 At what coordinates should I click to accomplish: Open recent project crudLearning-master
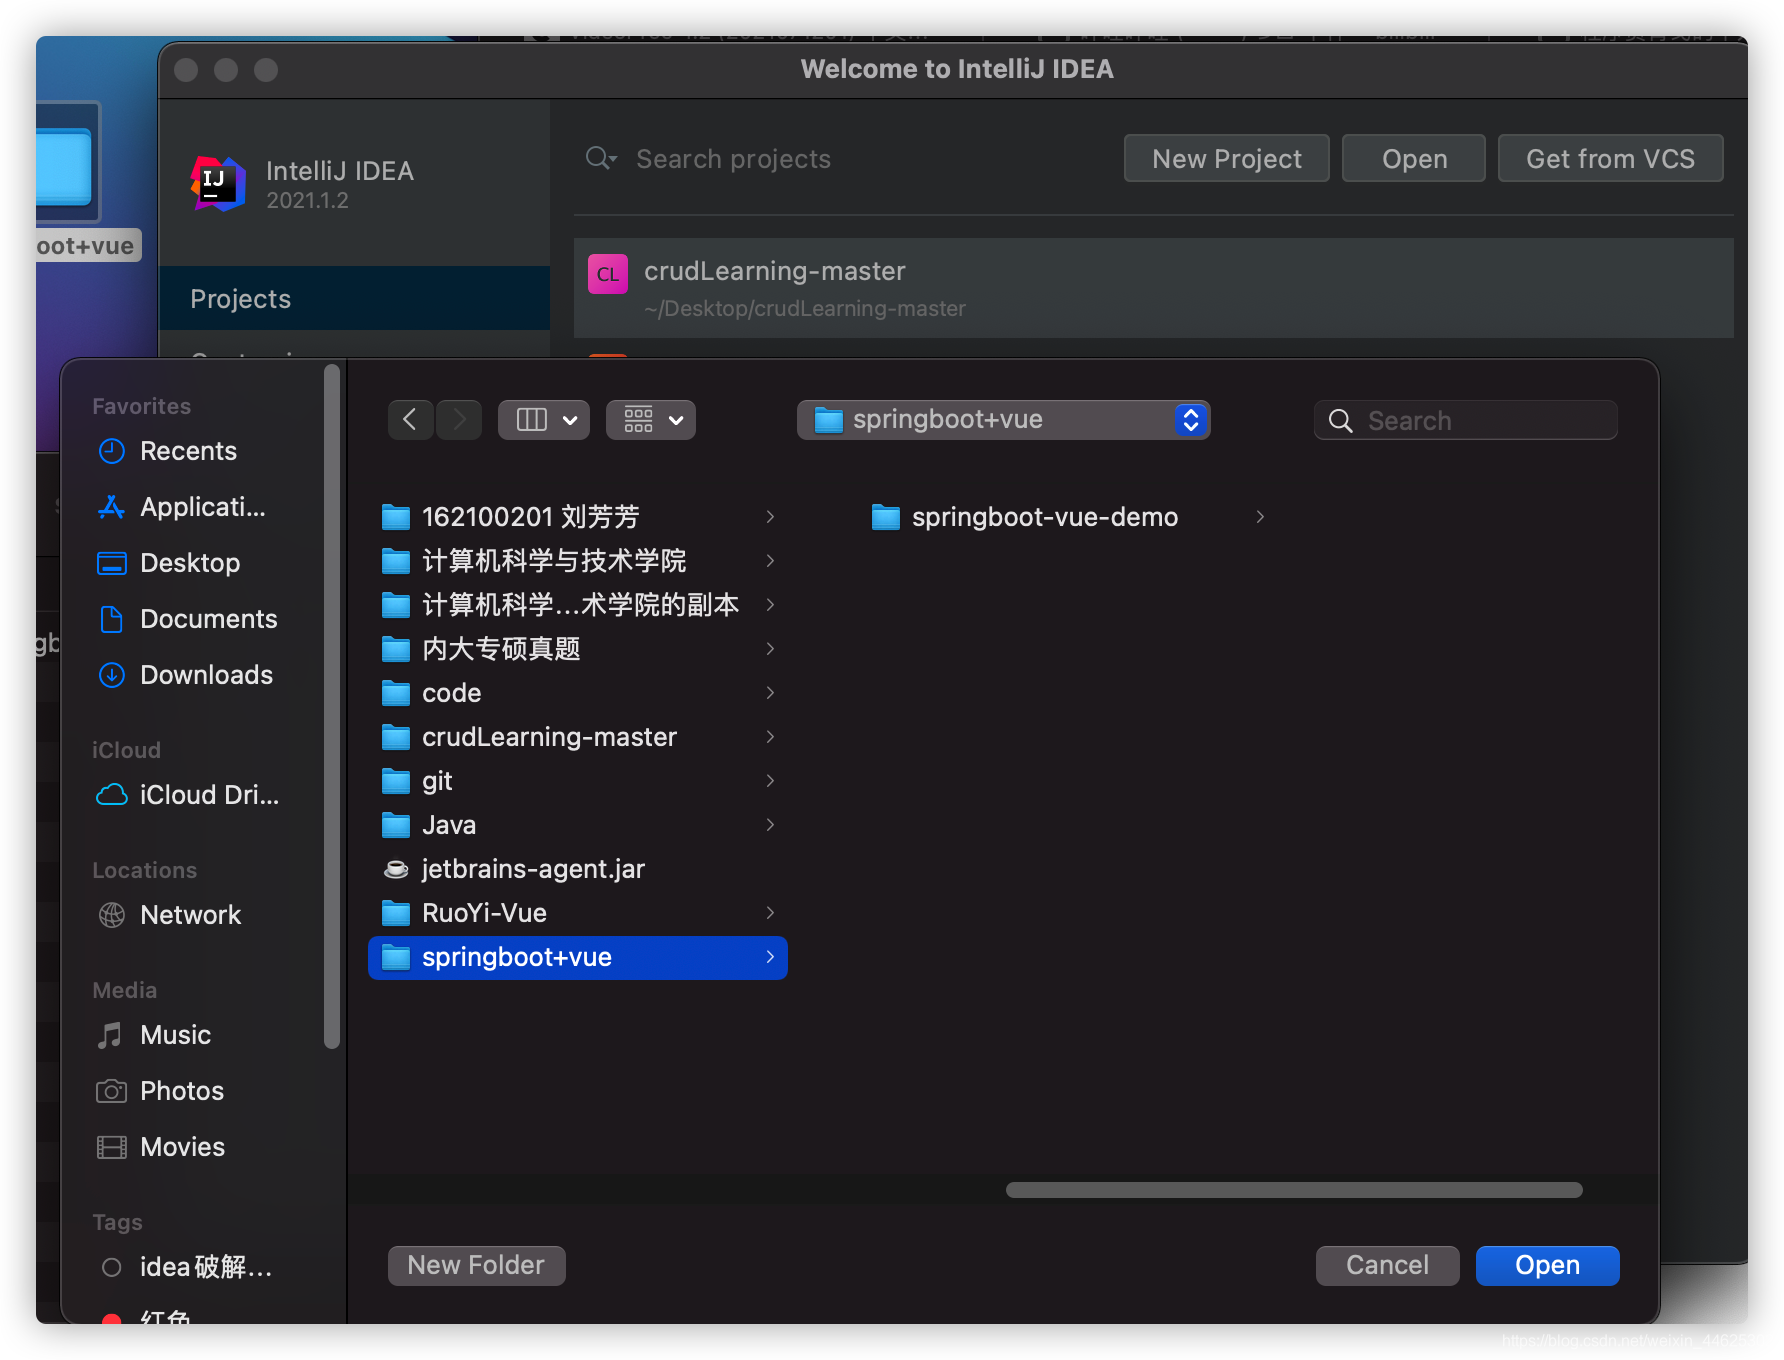(1153, 288)
